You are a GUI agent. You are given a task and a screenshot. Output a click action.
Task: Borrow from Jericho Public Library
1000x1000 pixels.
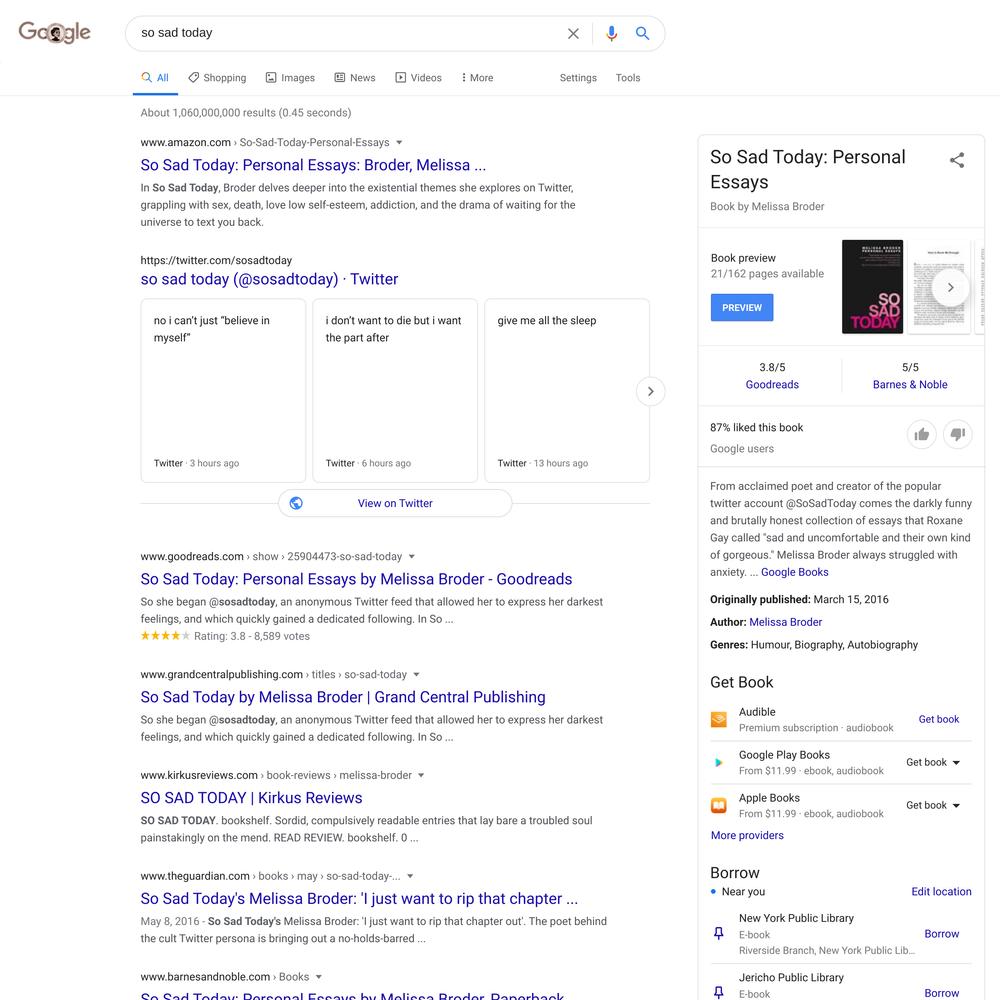coord(942,993)
